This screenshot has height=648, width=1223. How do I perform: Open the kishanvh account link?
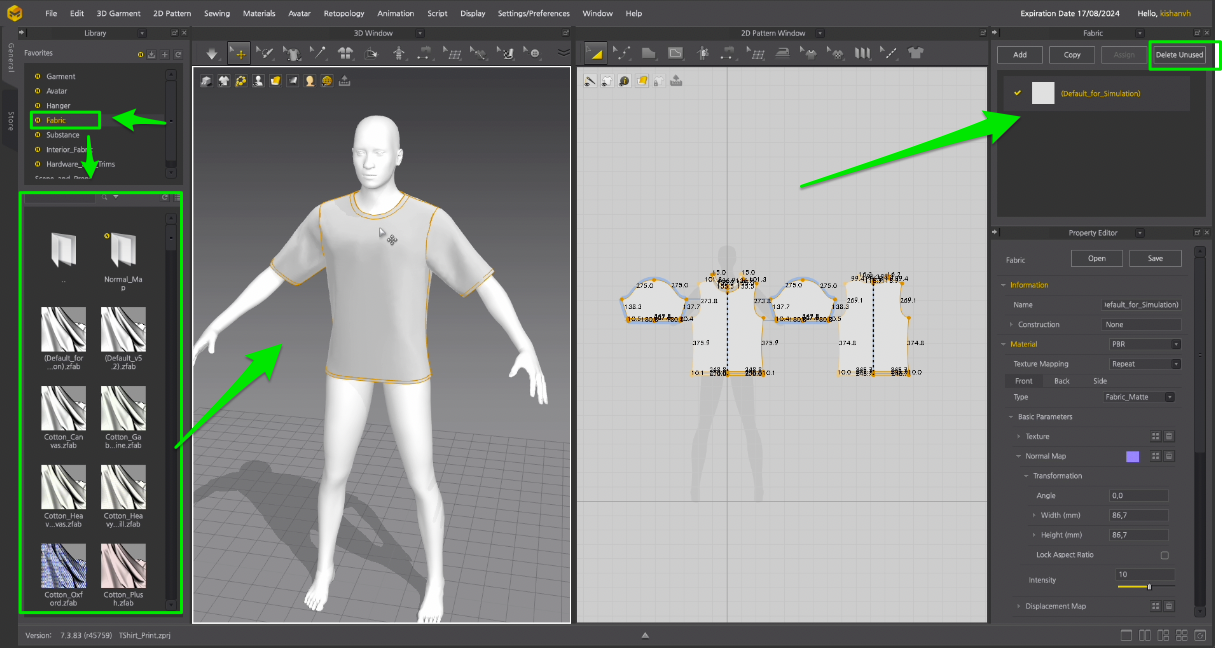1177,14
